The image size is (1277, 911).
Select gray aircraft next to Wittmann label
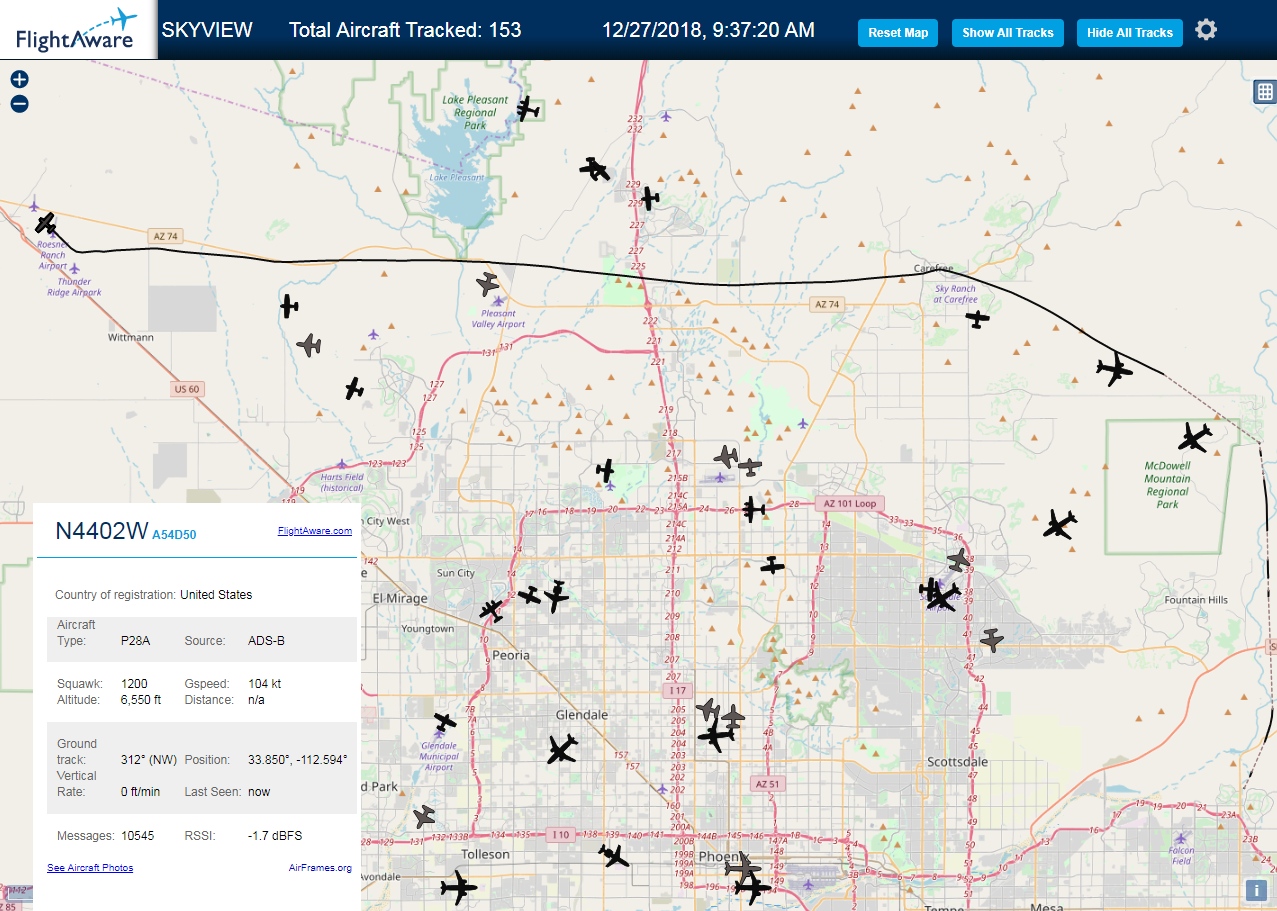309,345
